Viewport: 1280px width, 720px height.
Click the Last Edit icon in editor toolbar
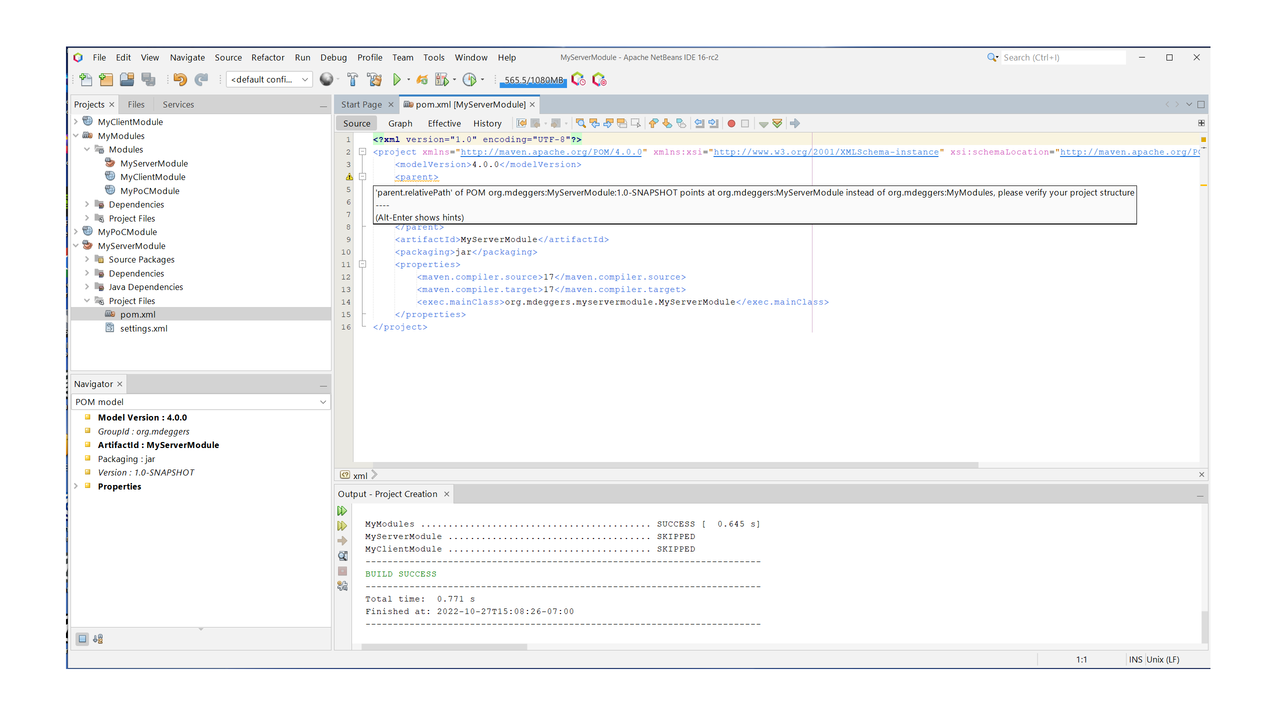click(522, 123)
